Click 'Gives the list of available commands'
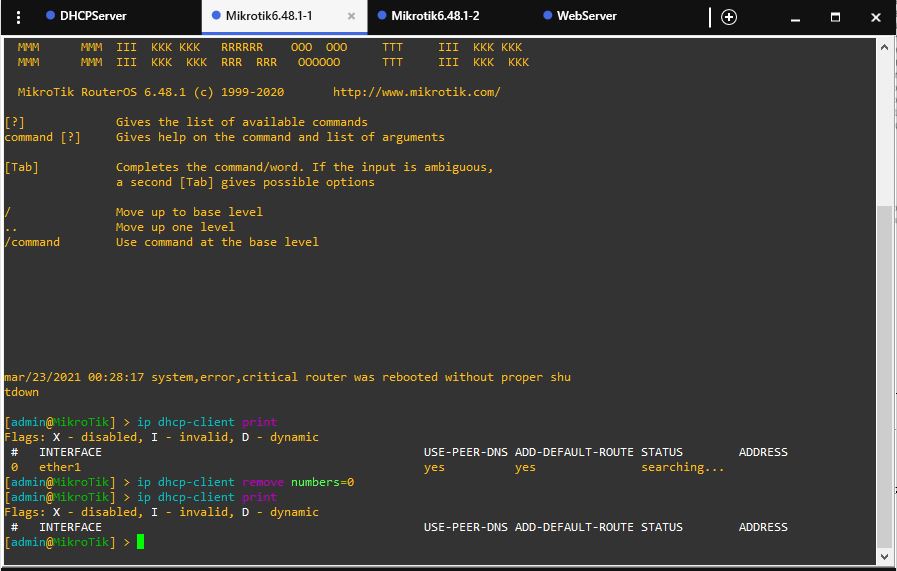The width and height of the screenshot is (897, 571). (x=241, y=122)
